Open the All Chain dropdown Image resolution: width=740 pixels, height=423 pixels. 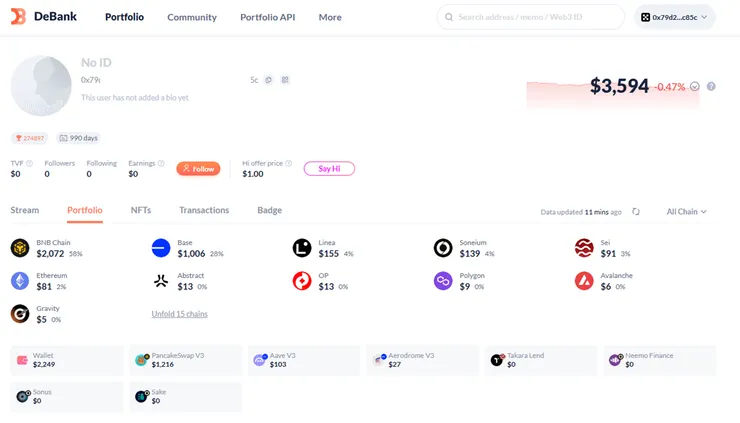point(686,212)
